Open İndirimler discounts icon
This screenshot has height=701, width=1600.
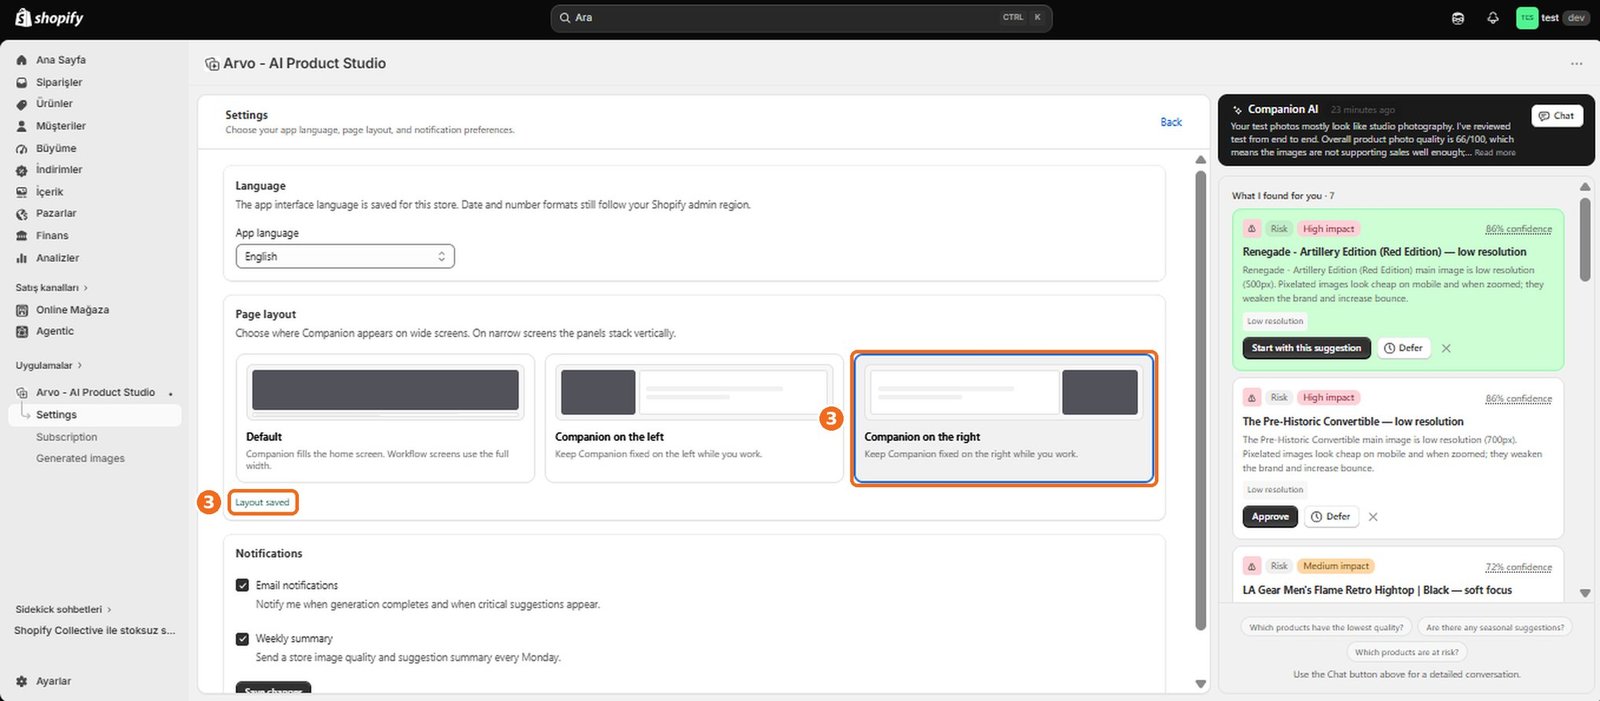22,170
